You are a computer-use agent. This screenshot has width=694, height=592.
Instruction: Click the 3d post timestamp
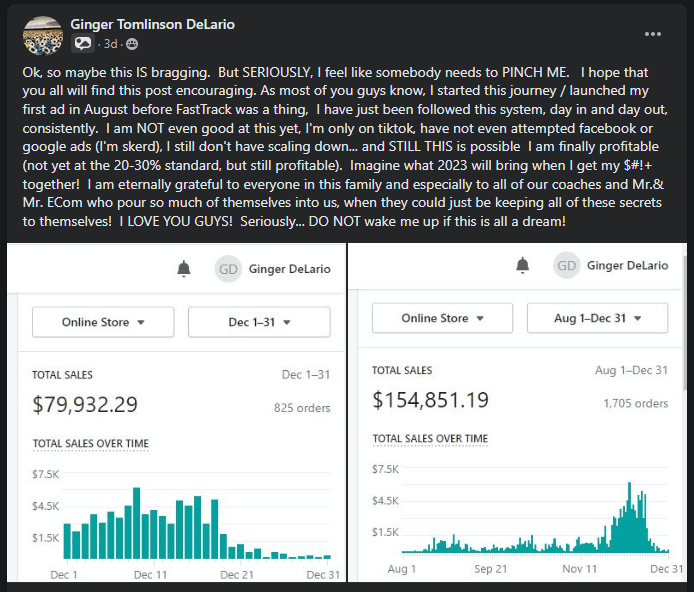coord(110,44)
